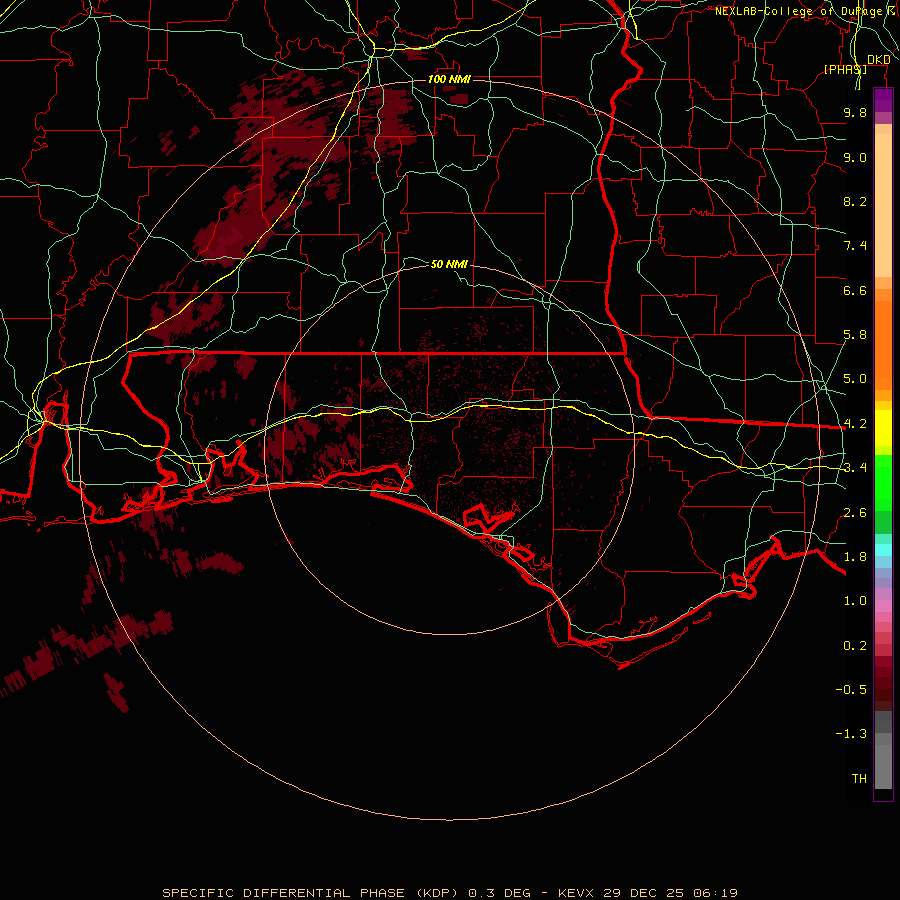Screen dimensions: 900x900
Task: Click the 8.2 legend value
Action: coord(855,201)
